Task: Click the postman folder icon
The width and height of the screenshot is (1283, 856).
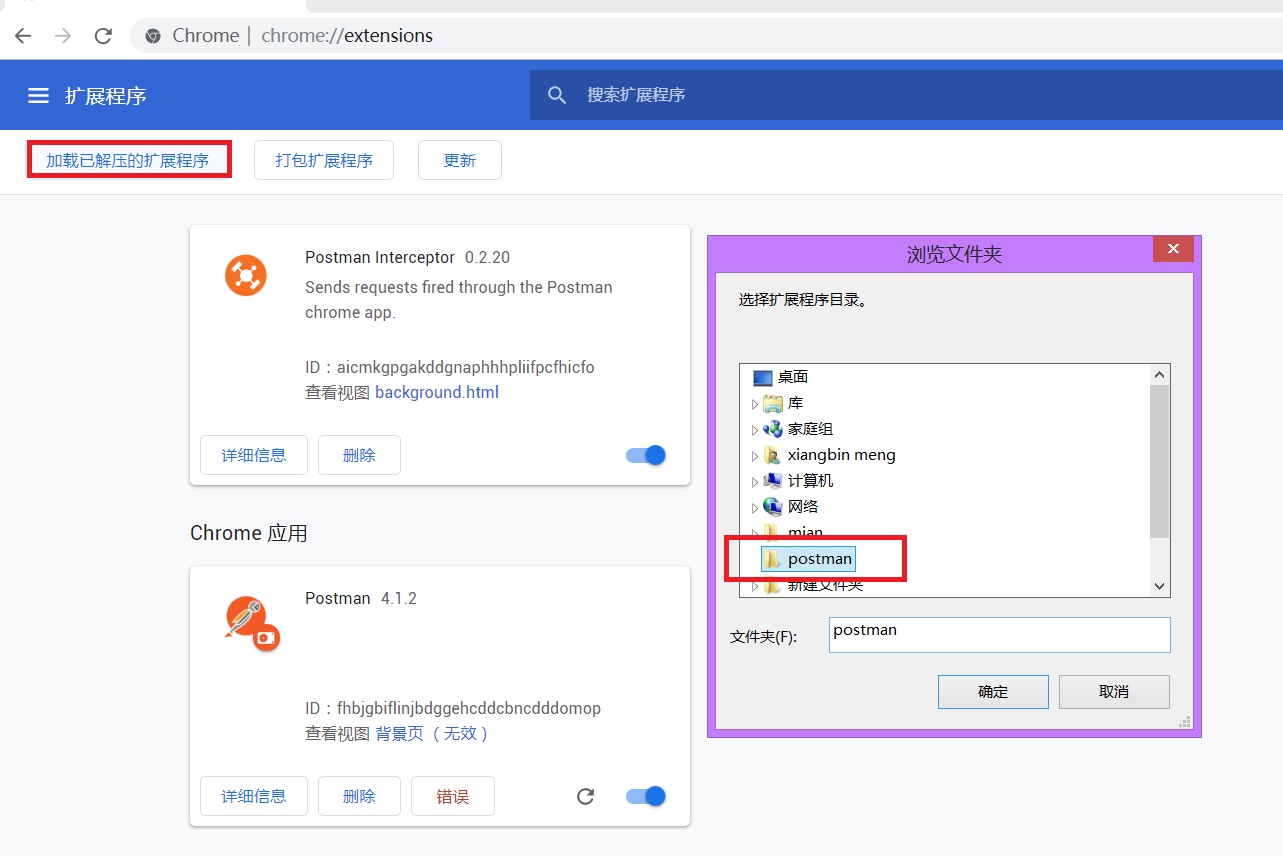Action: 772,559
